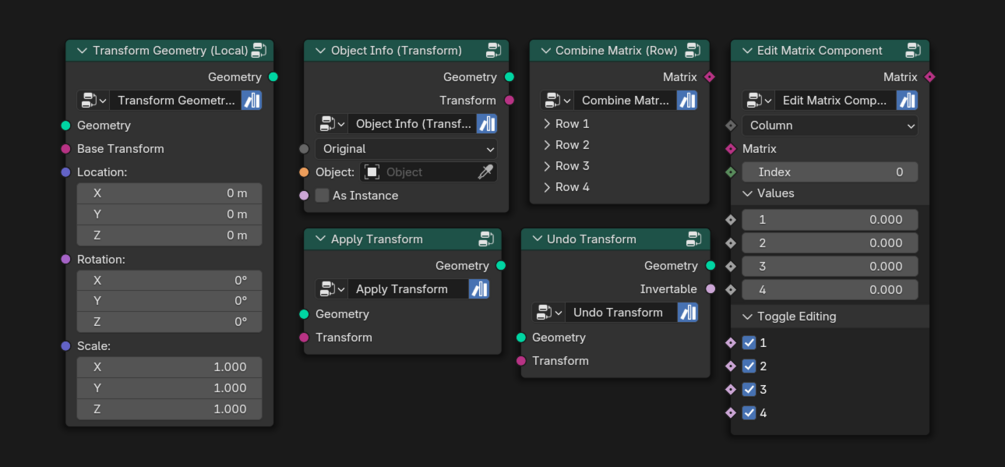Image resolution: width=1005 pixels, height=467 pixels.
Task: Click the blue icon in Edit Matrix Component
Action: click(x=907, y=100)
